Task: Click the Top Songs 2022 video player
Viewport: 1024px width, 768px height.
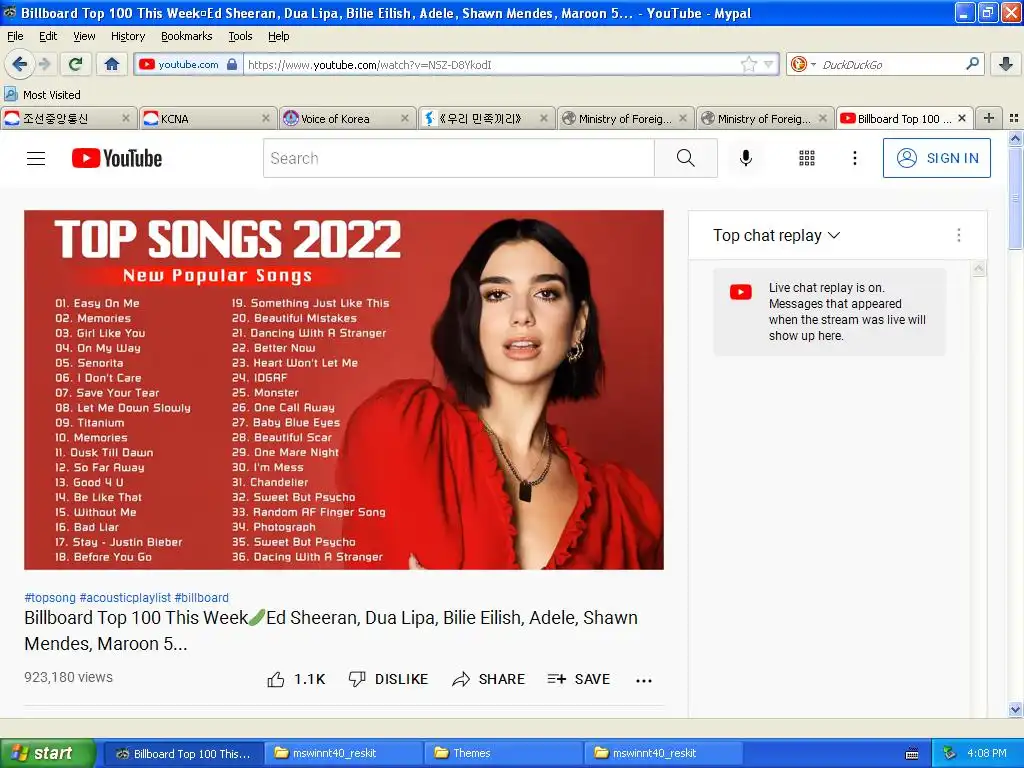Action: coord(344,390)
